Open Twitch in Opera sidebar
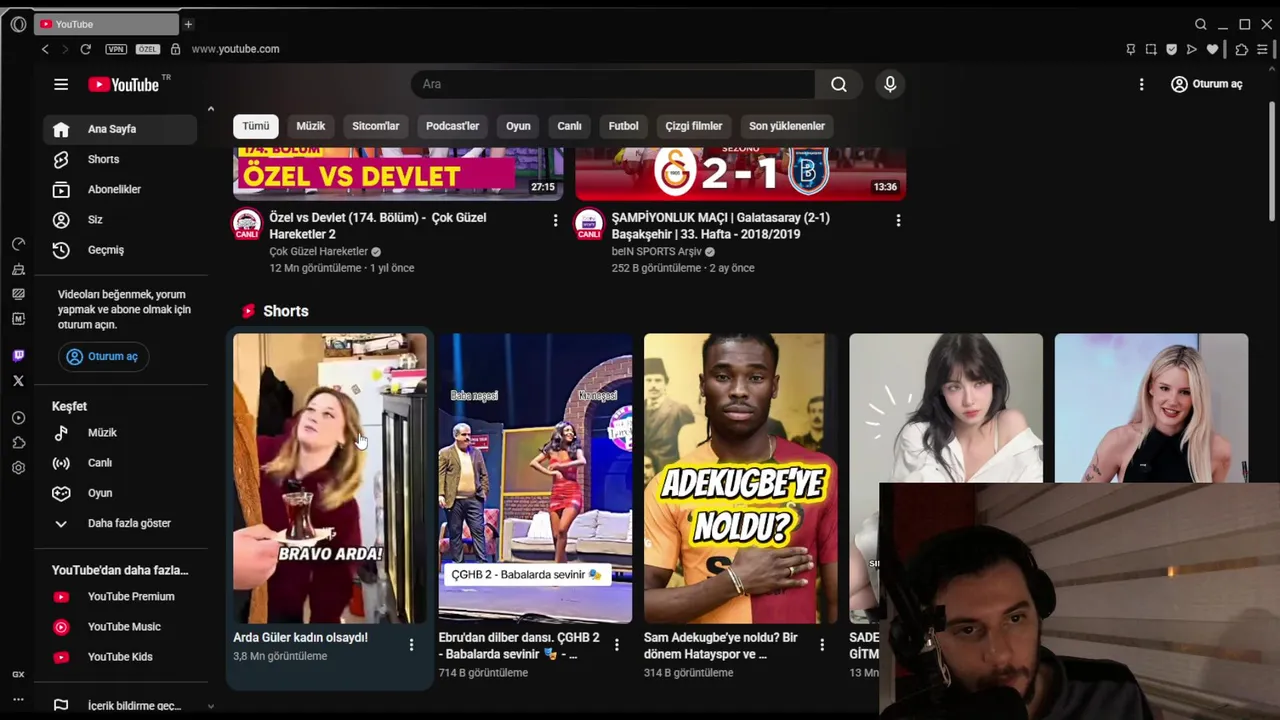Screen dimensions: 1280x720 18,355
